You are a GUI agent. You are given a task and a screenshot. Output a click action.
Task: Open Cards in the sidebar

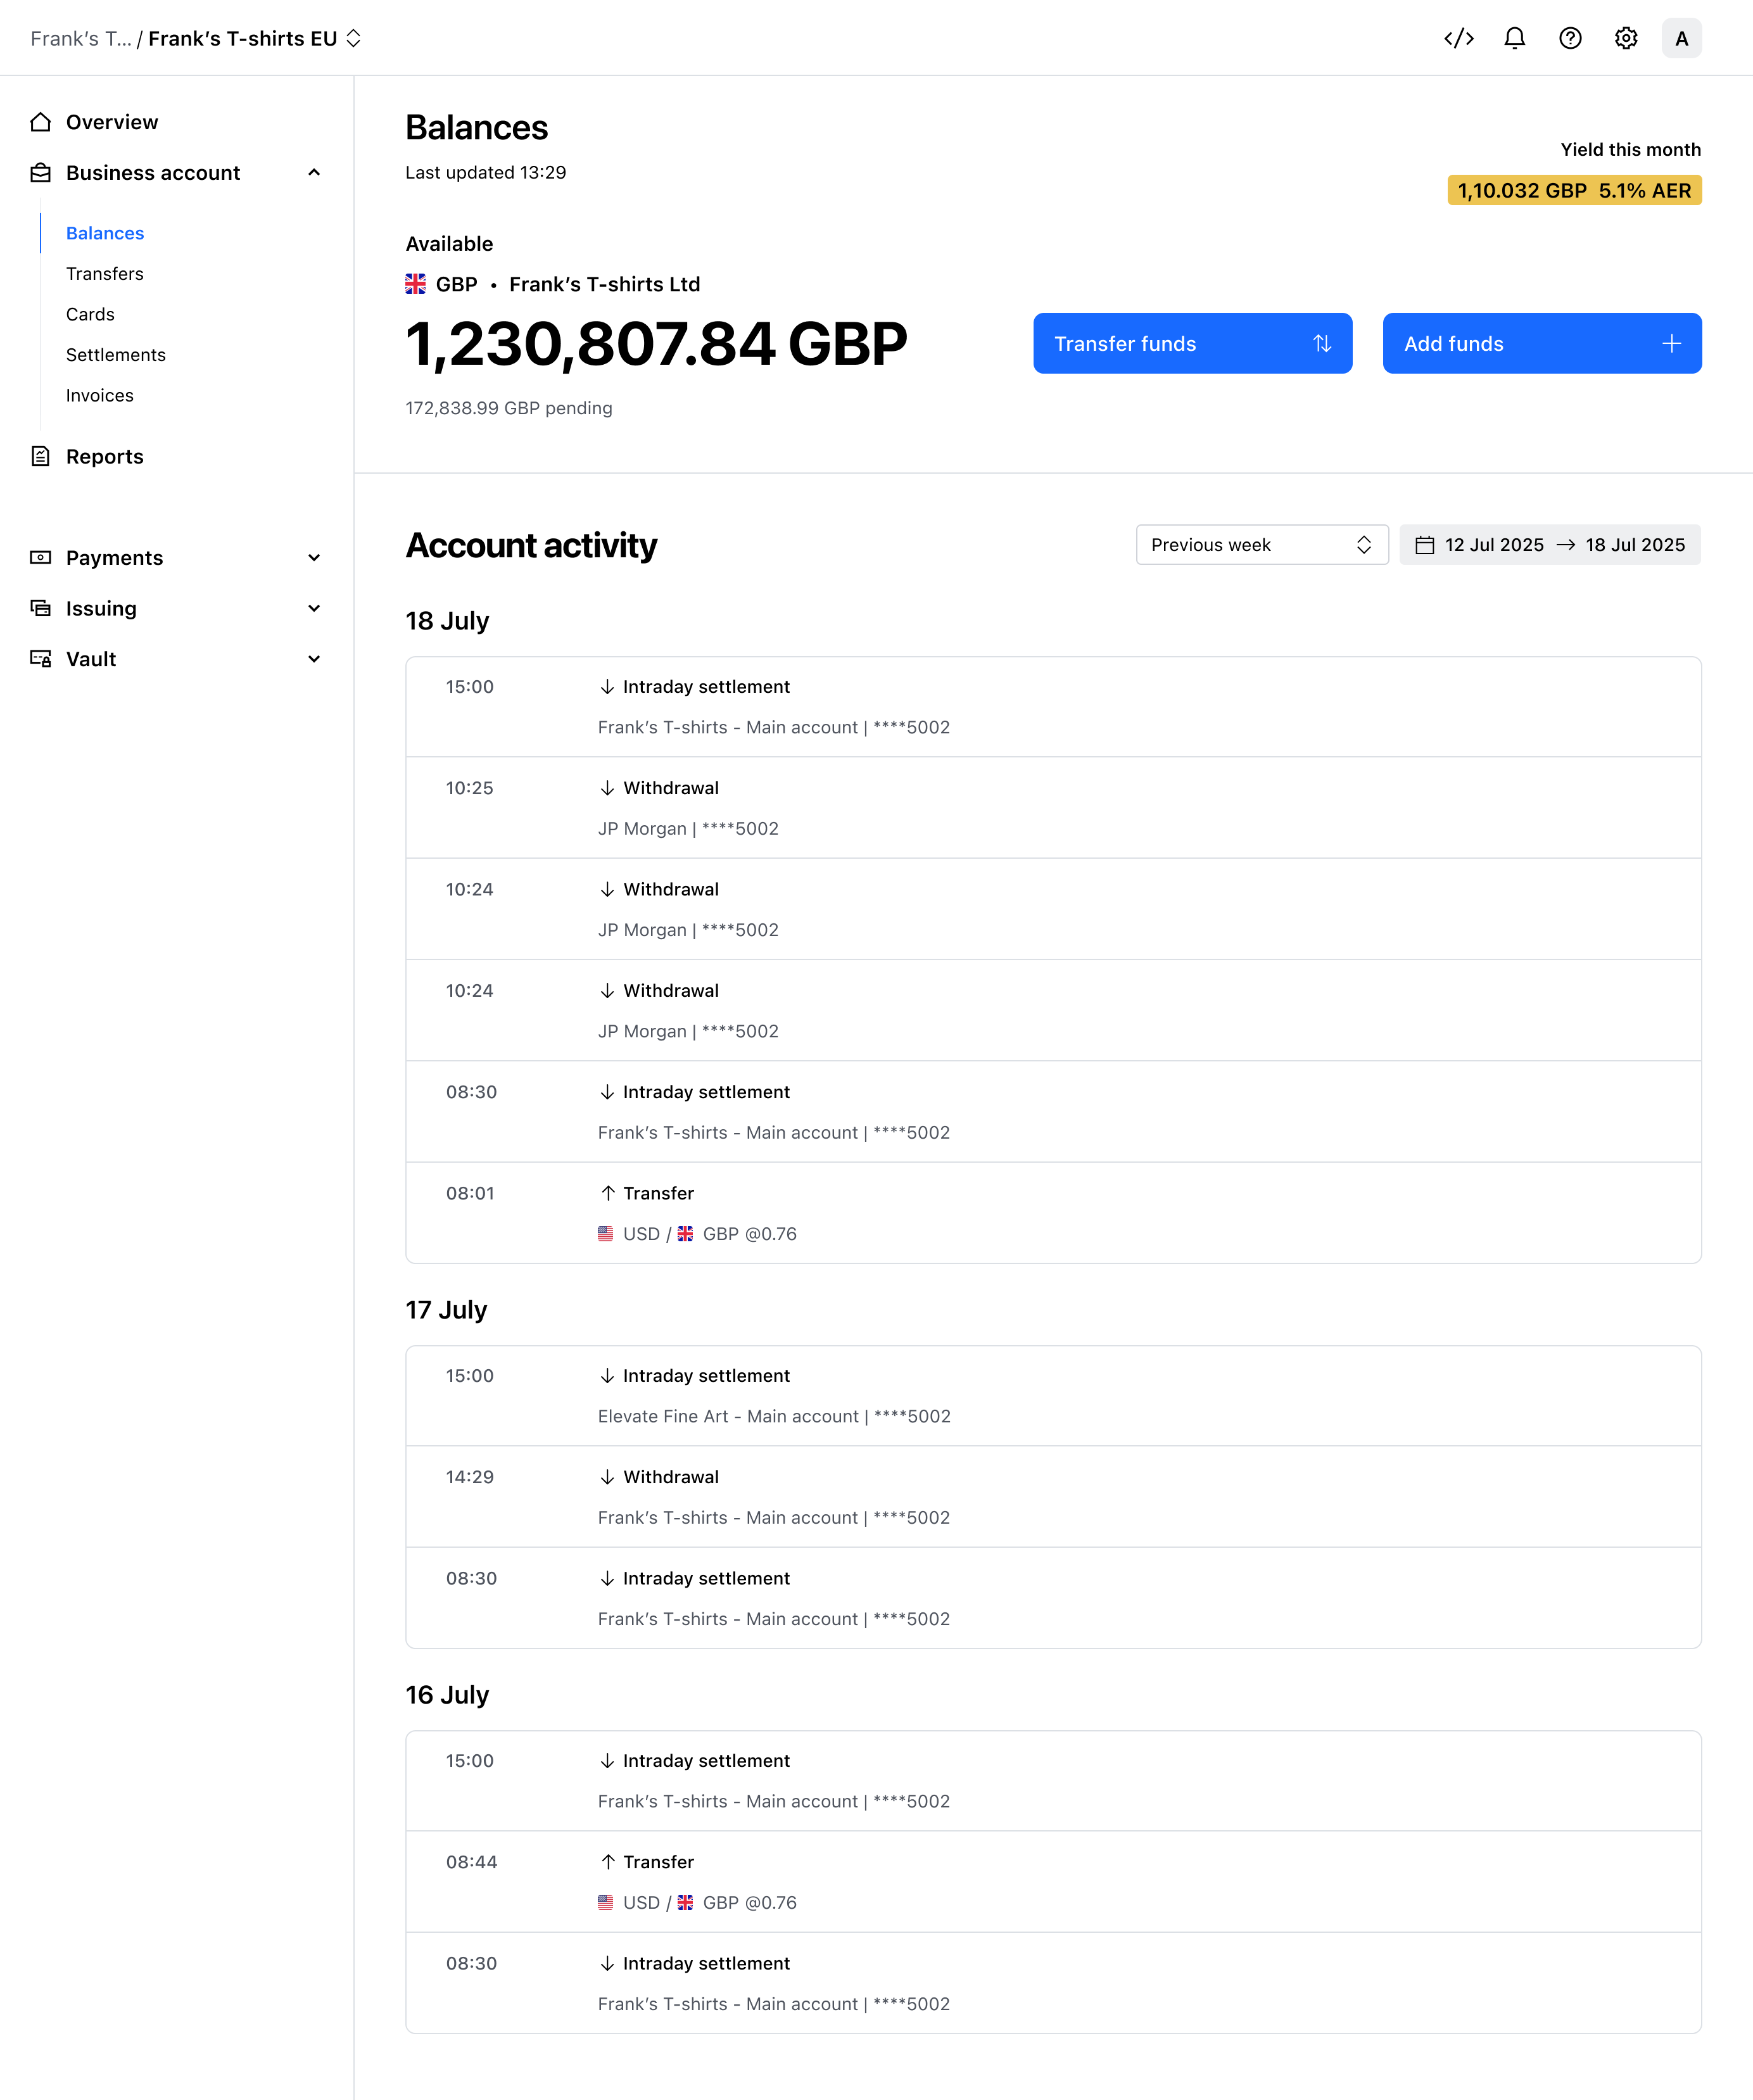point(90,314)
